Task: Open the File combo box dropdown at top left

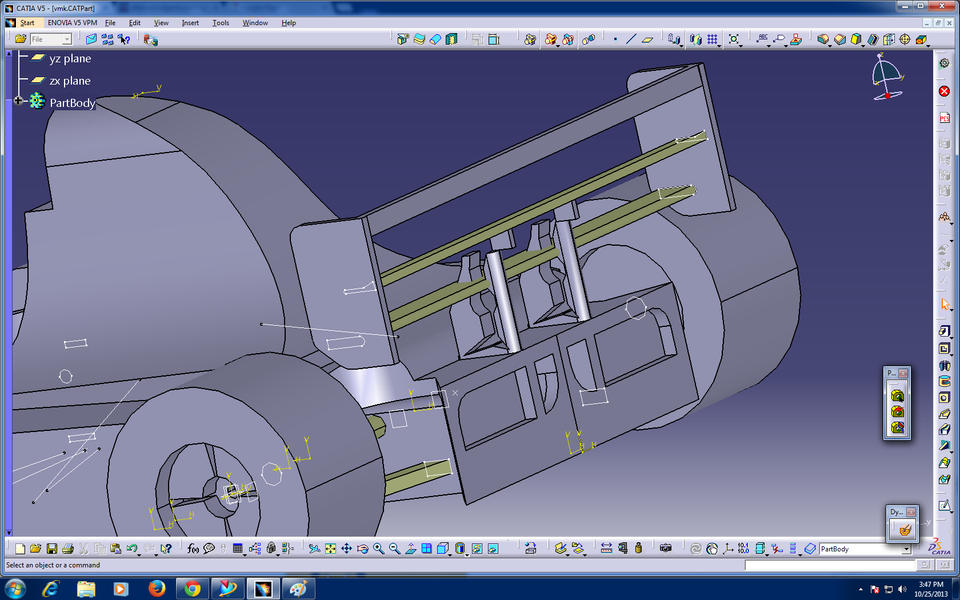Action: [x=66, y=39]
